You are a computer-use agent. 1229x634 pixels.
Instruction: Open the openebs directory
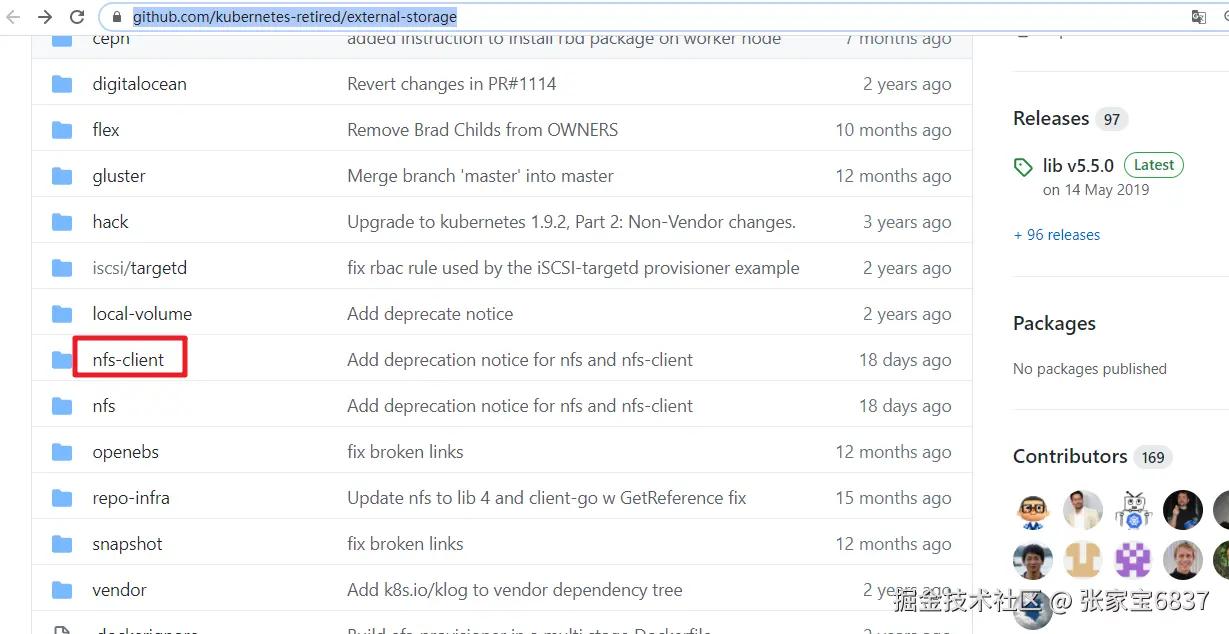[x=126, y=452]
